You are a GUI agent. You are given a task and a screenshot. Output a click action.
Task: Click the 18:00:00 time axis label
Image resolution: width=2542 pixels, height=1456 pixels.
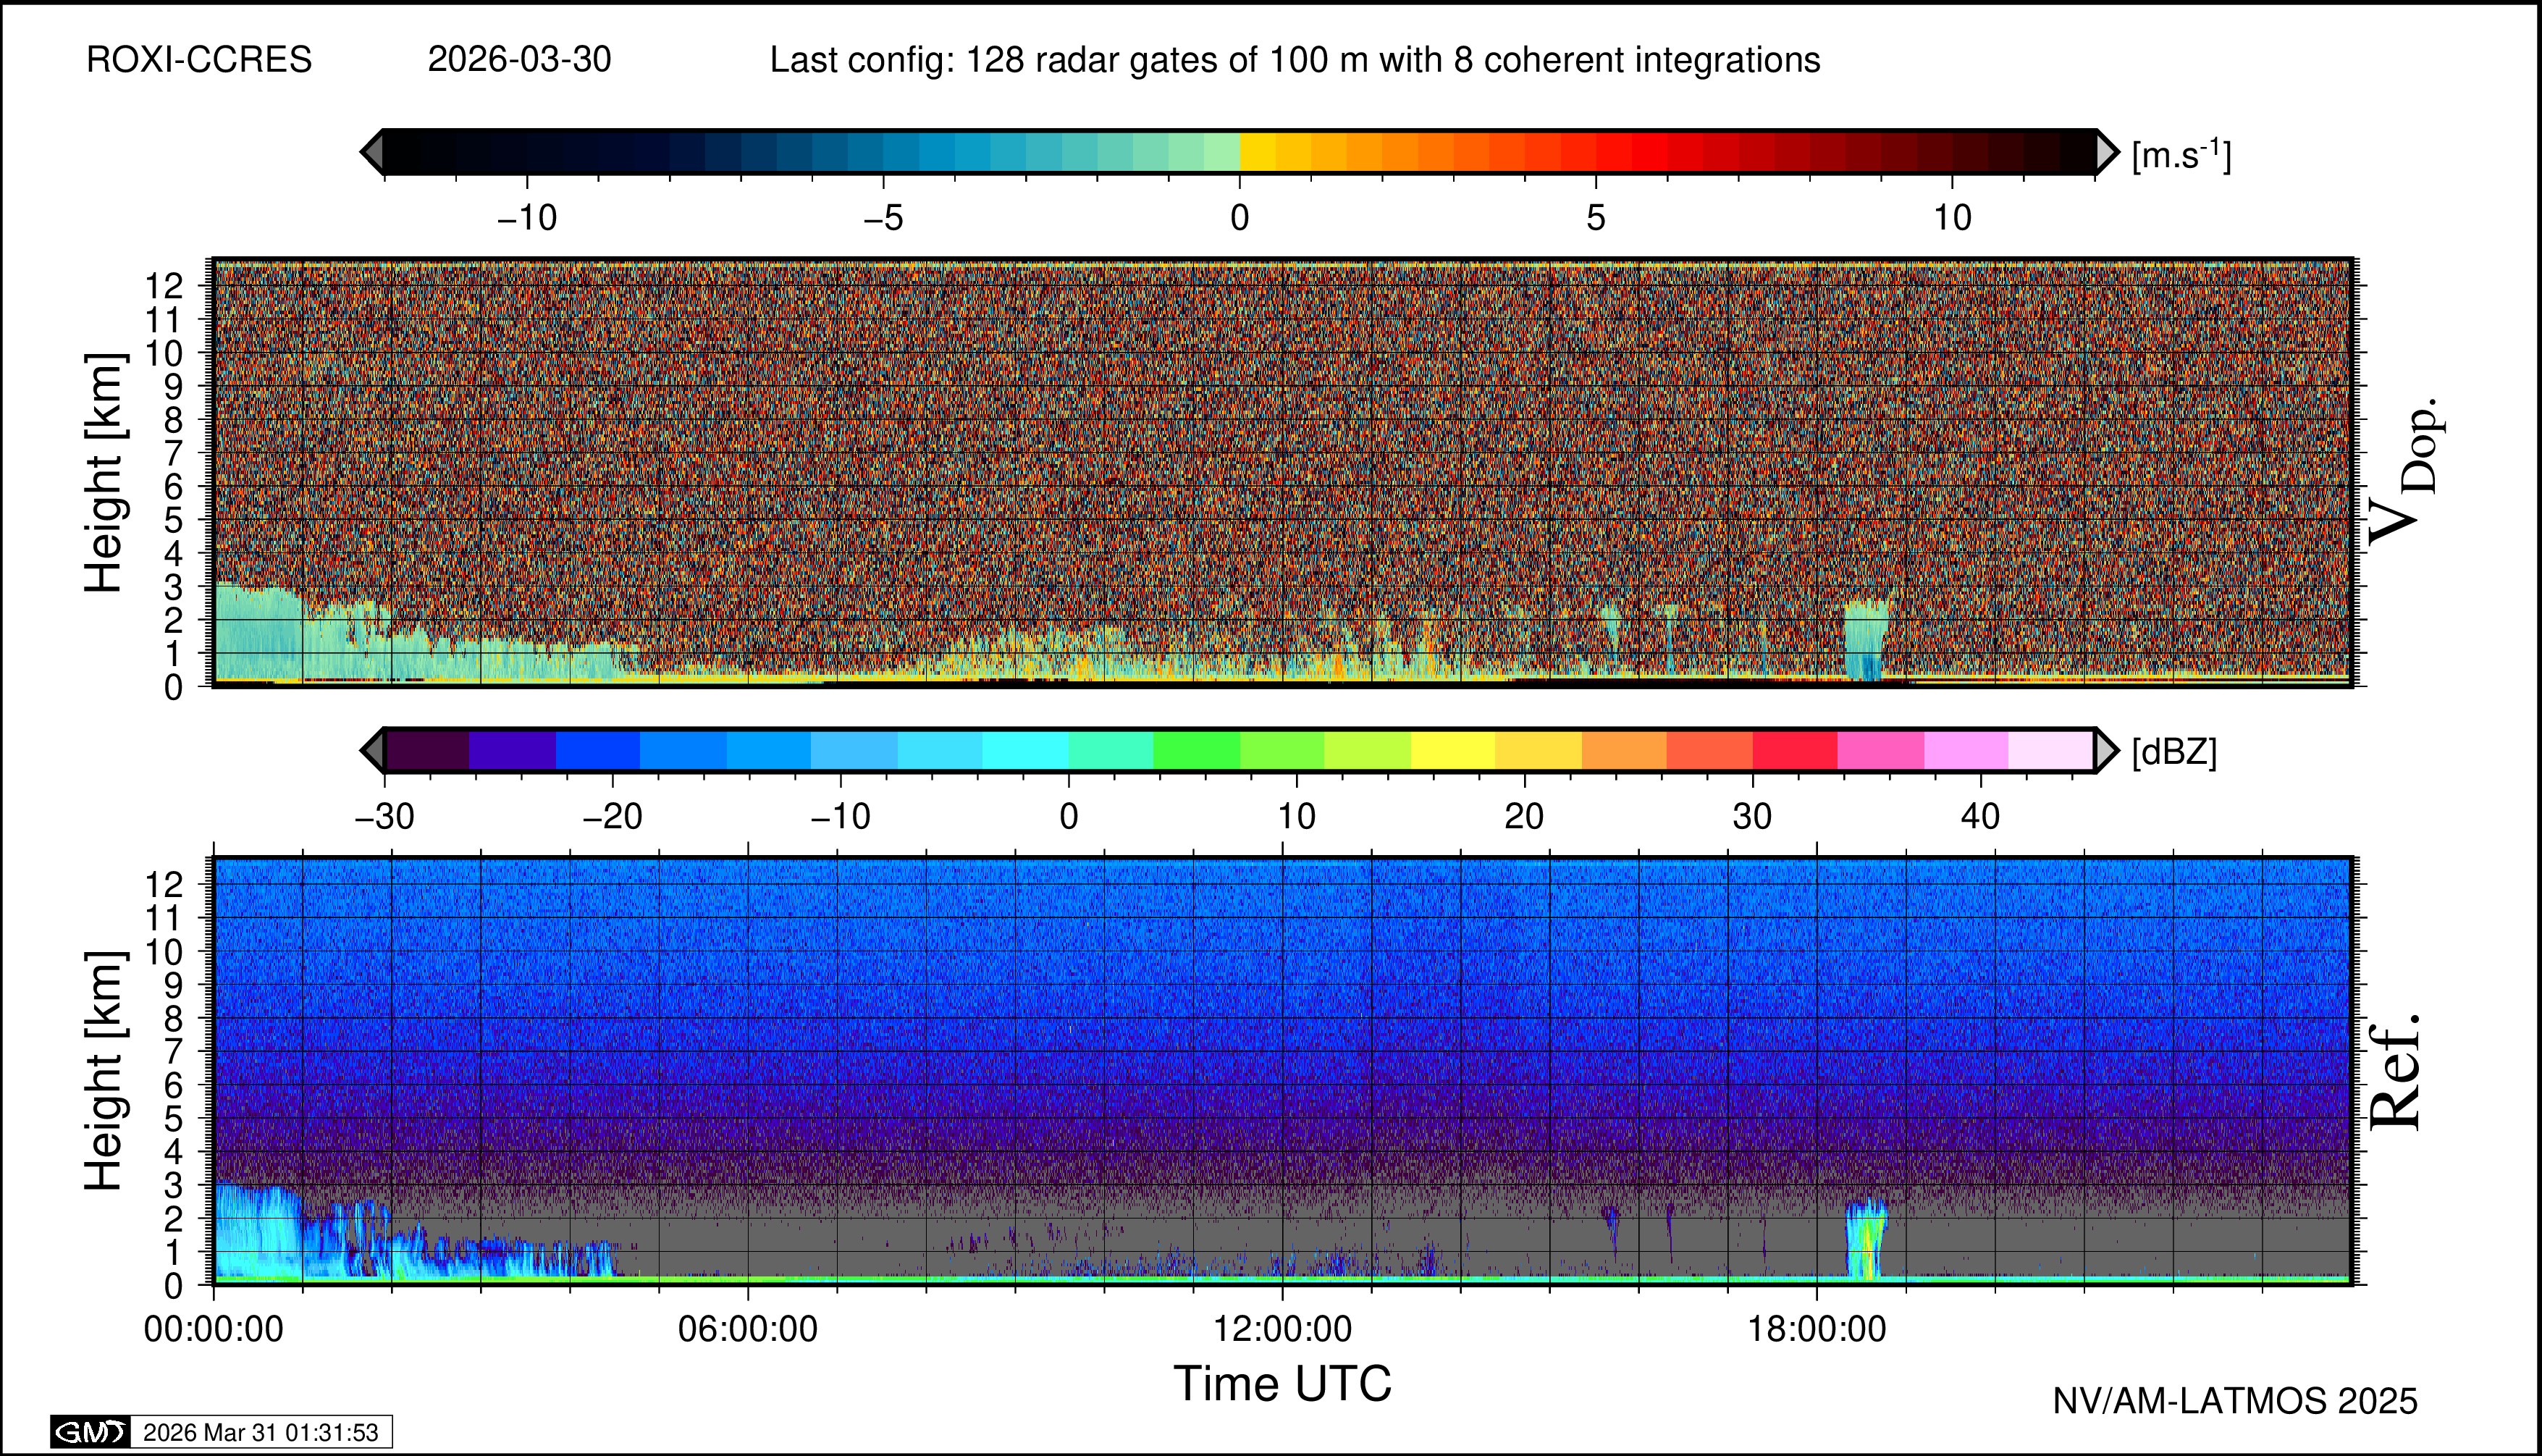point(1817,1329)
